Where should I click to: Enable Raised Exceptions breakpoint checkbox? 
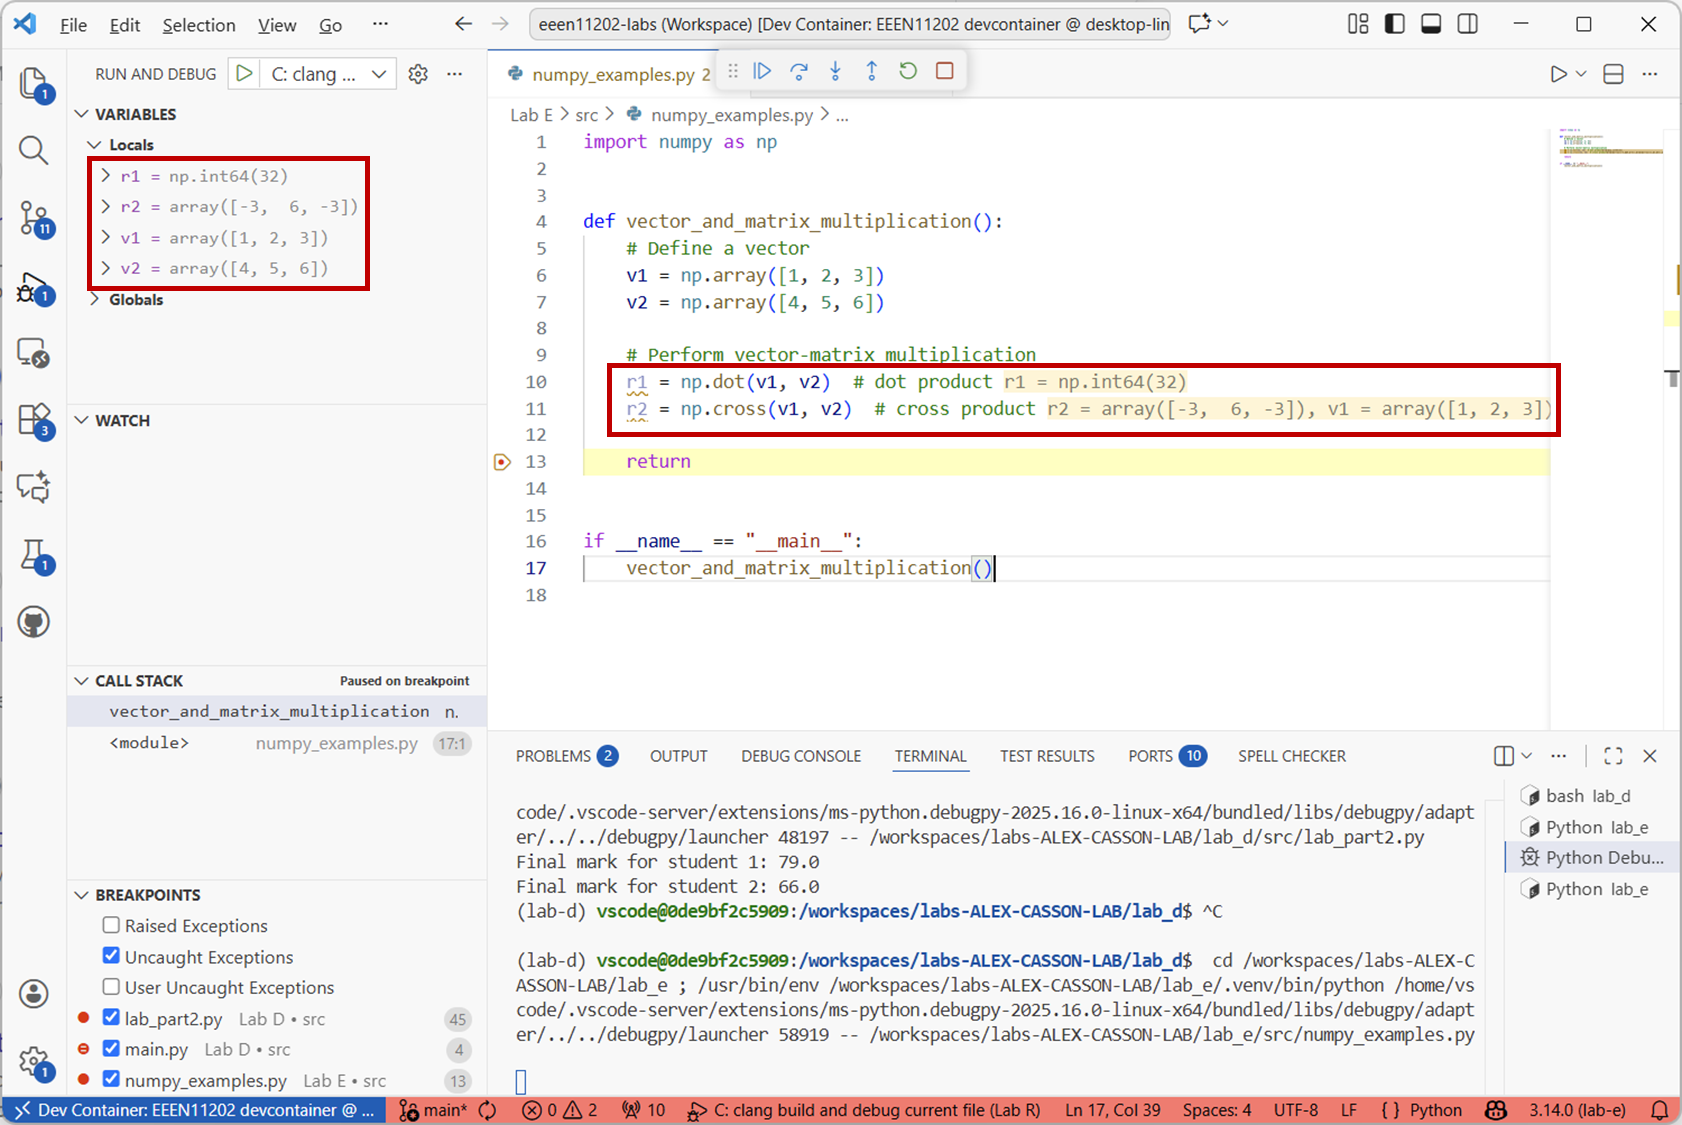click(111, 925)
